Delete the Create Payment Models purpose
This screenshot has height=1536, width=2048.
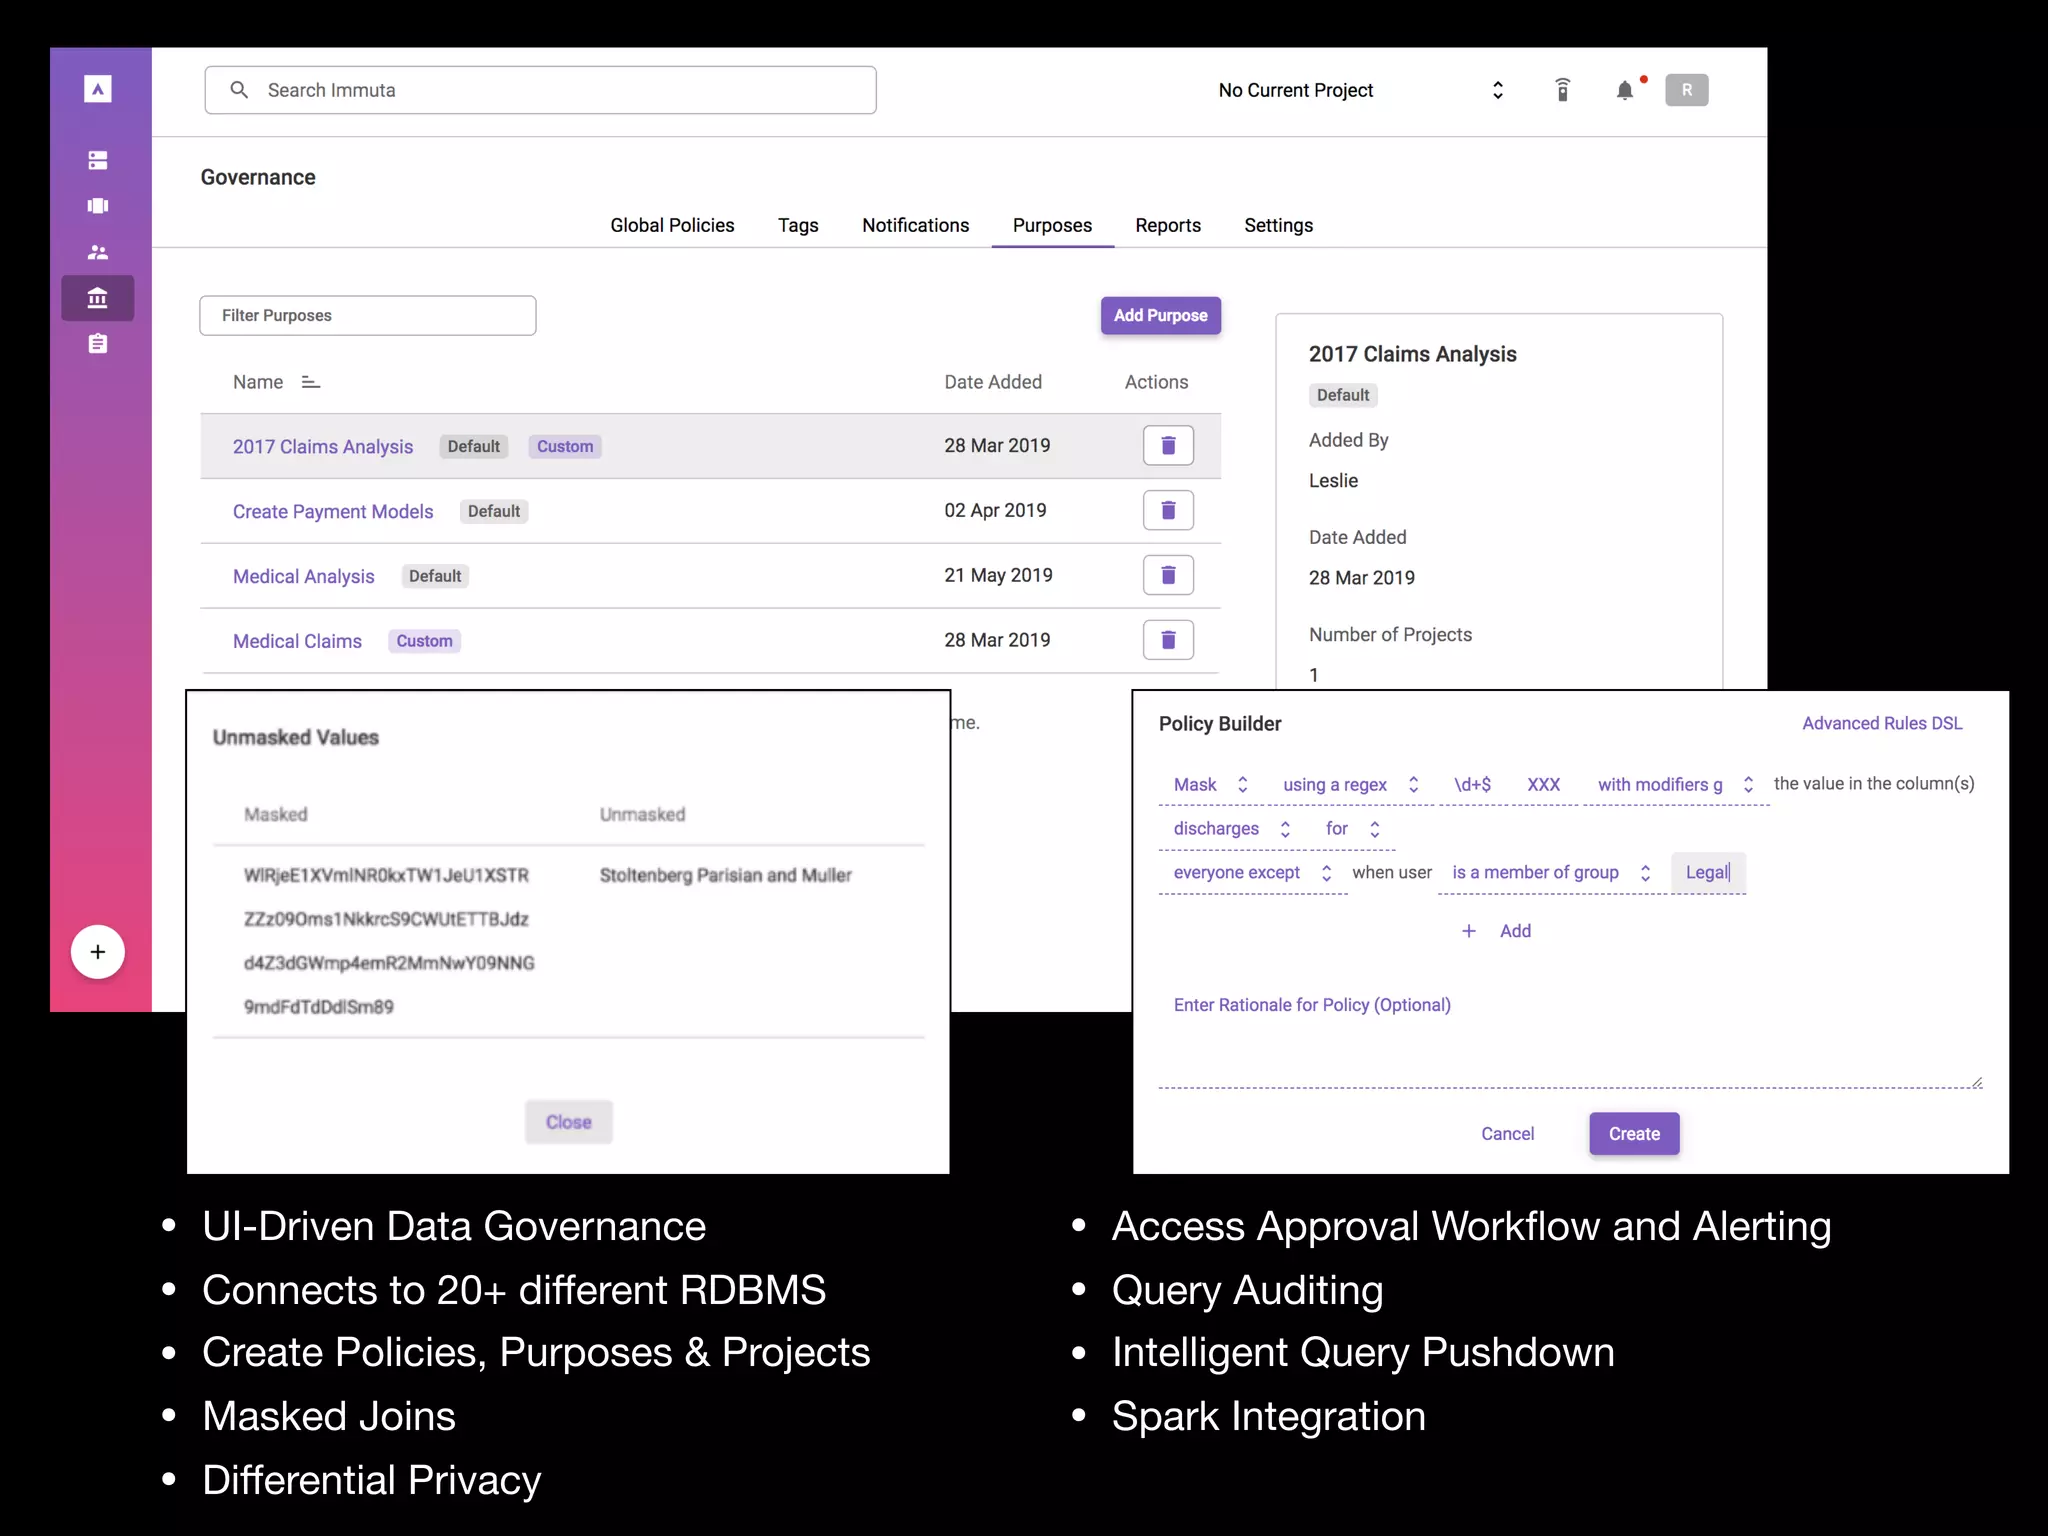1168,511
